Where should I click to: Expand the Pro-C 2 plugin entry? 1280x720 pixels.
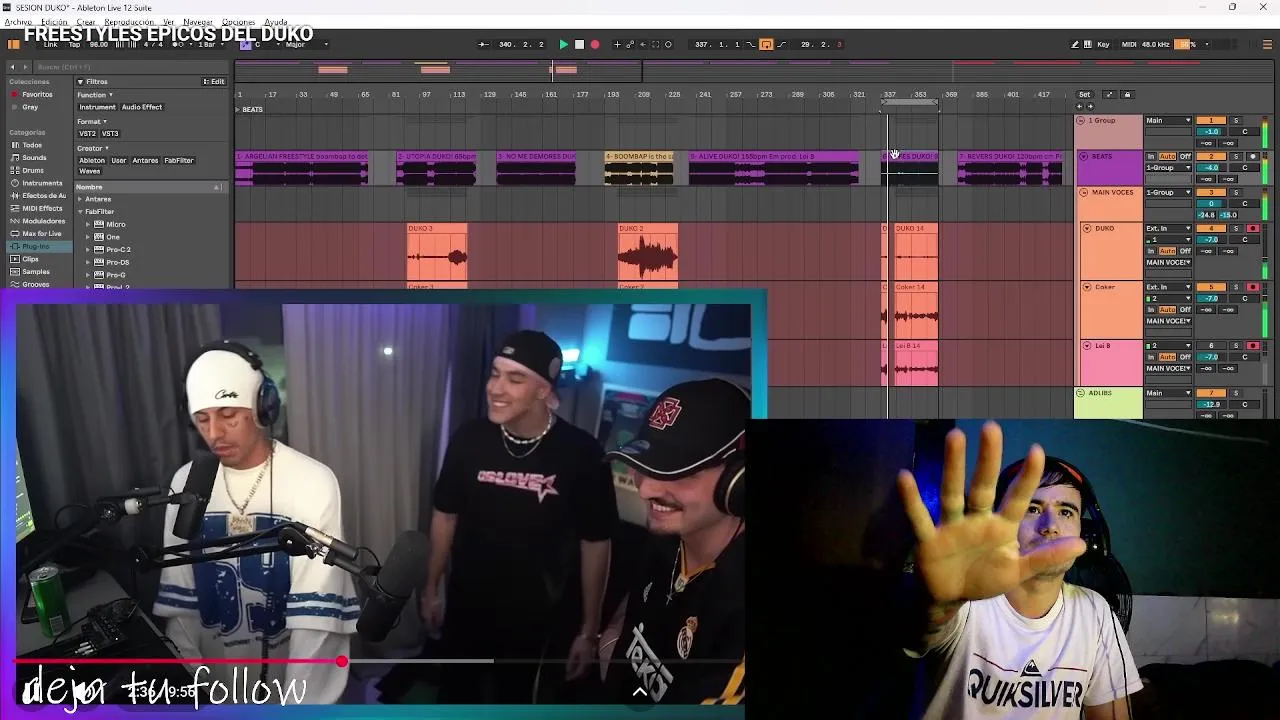[x=88, y=249]
